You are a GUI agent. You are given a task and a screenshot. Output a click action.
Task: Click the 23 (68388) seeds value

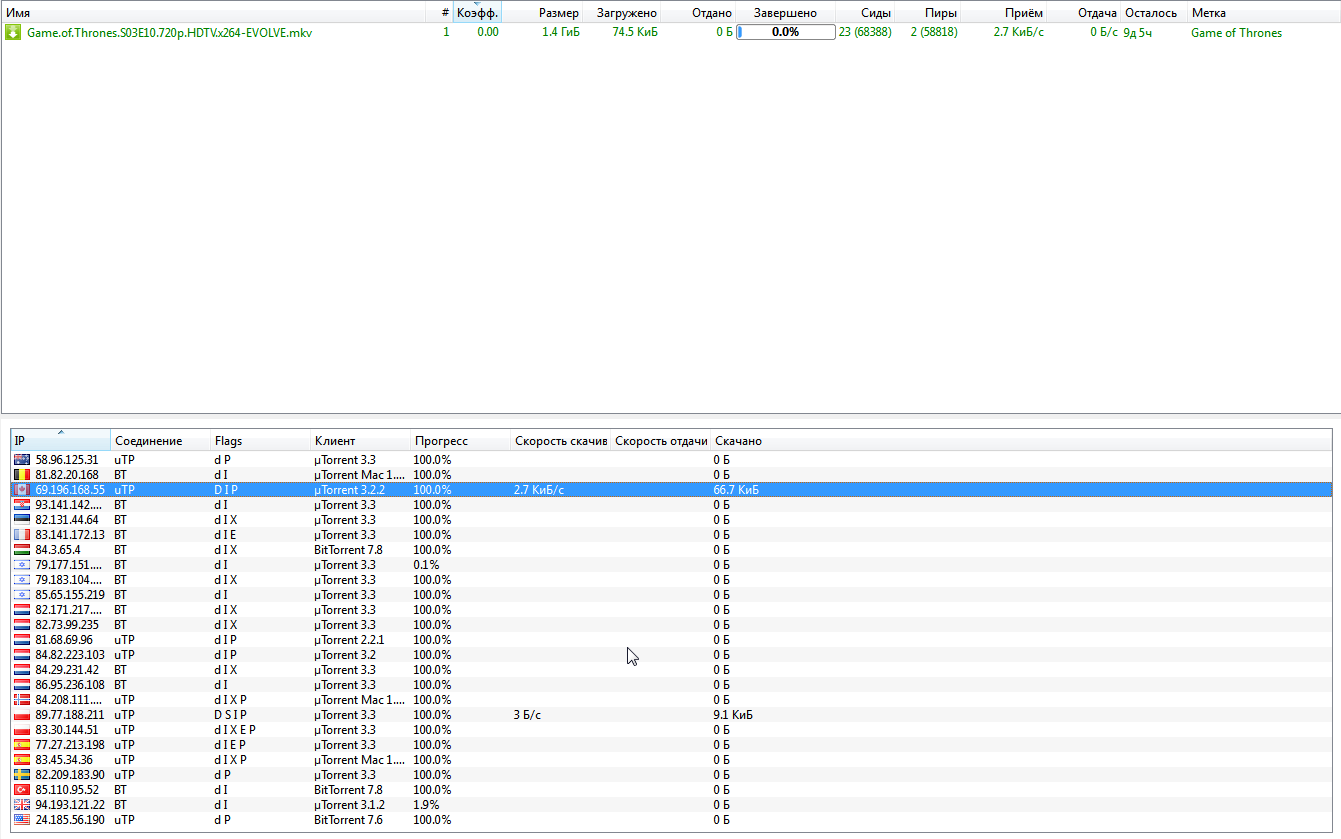pos(865,32)
